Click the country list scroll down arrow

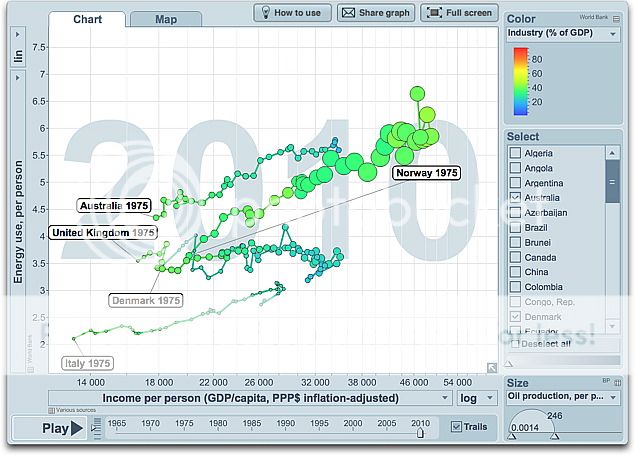point(612,326)
